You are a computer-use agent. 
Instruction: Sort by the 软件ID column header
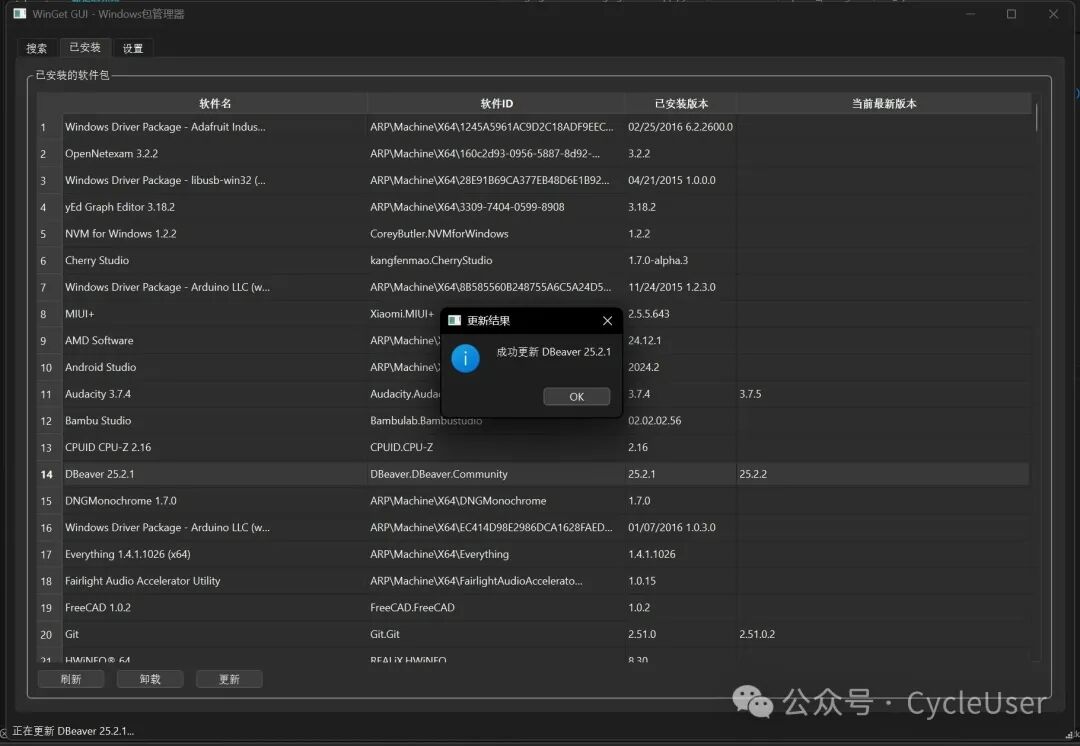coord(496,103)
